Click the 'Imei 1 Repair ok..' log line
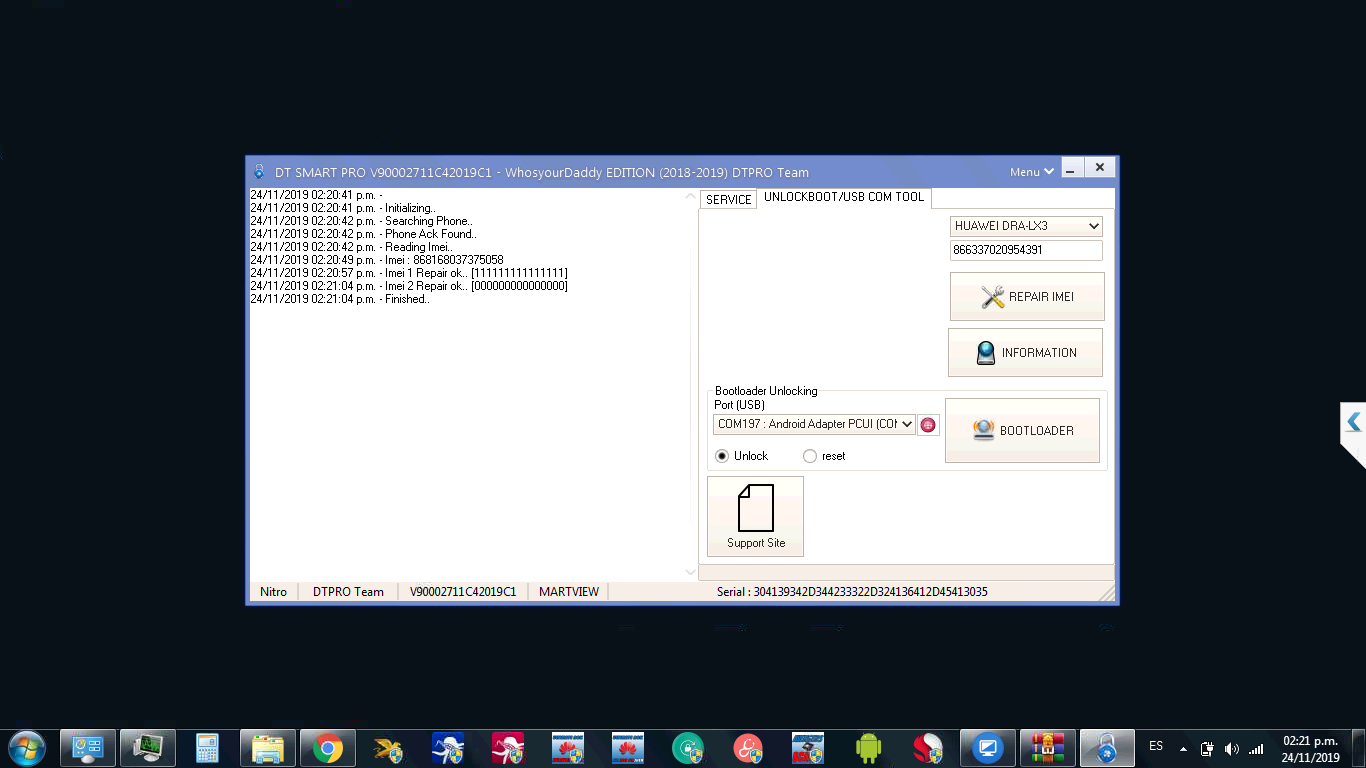The width and height of the screenshot is (1366, 768). pyautogui.click(x=409, y=273)
